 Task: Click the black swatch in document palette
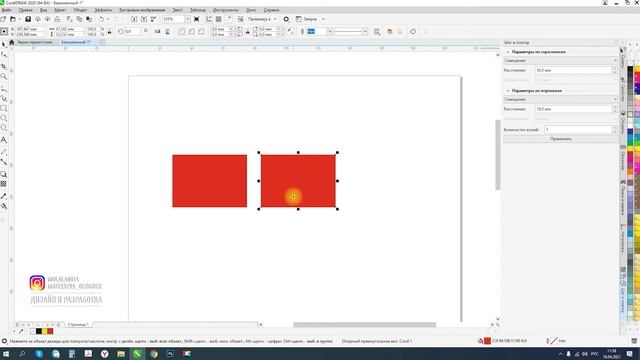tap(39, 331)
